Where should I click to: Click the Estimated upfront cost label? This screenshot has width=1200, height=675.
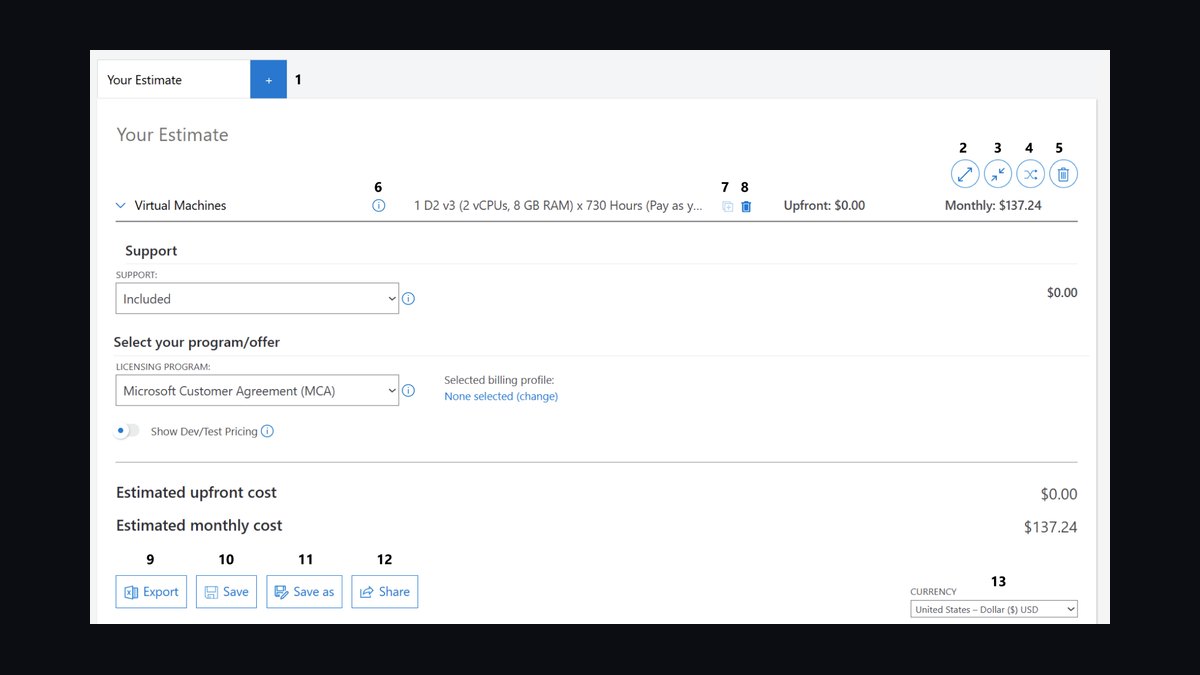(x=196, y=492)
